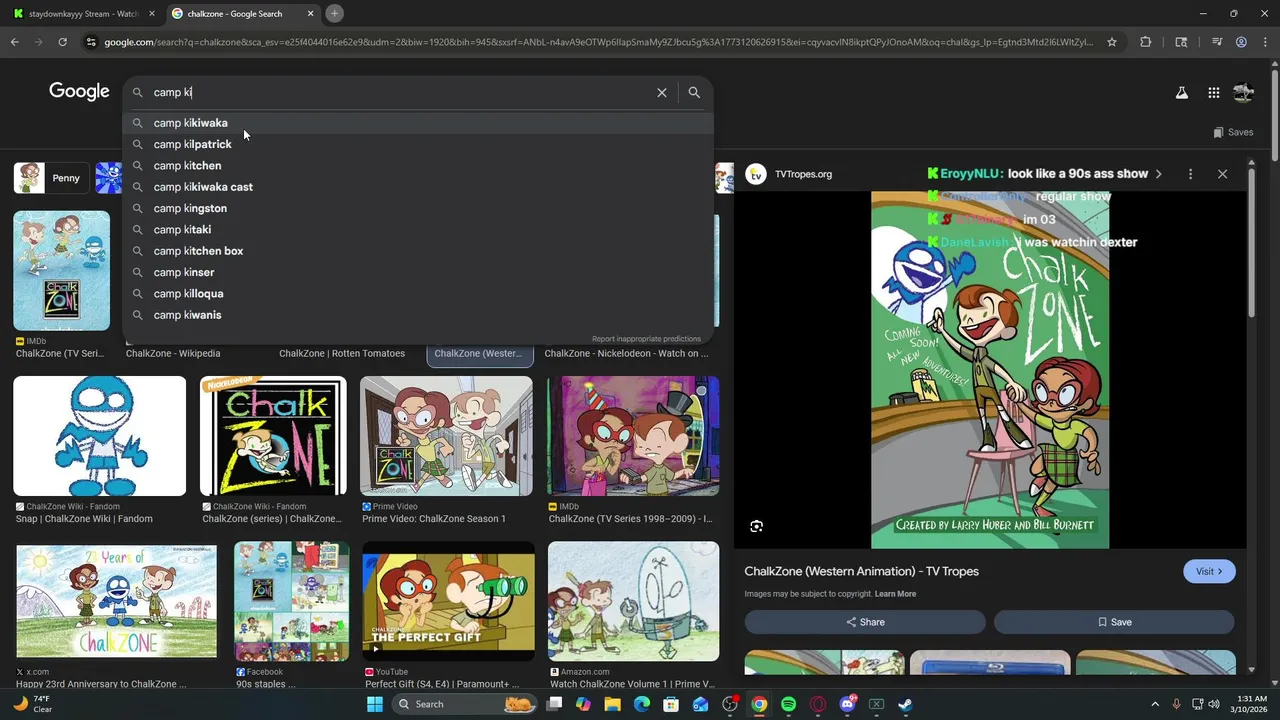
Task: Open Chrome profile icon in toolbar
Action: 1241,42
